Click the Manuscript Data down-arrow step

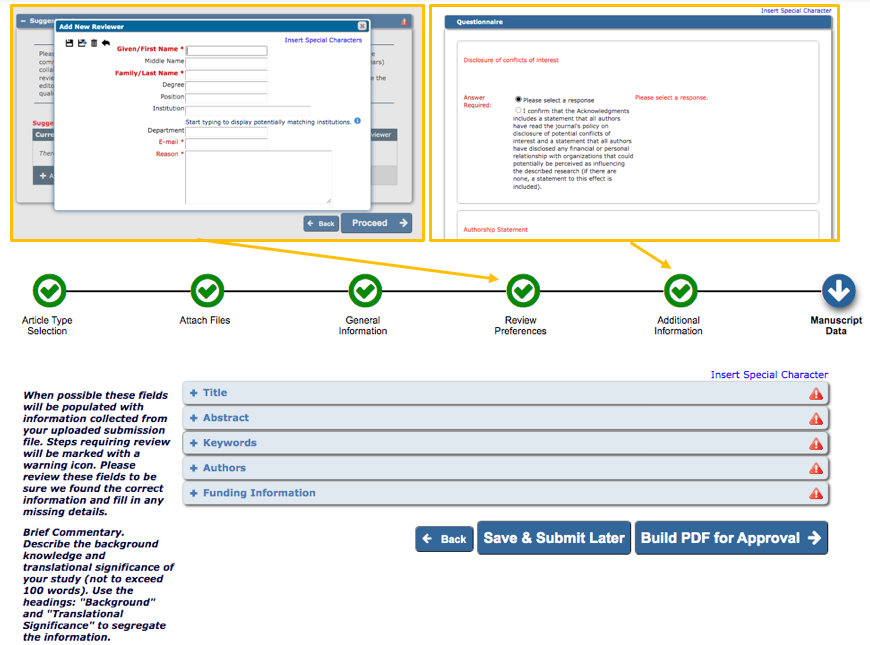tap(838, 290)
